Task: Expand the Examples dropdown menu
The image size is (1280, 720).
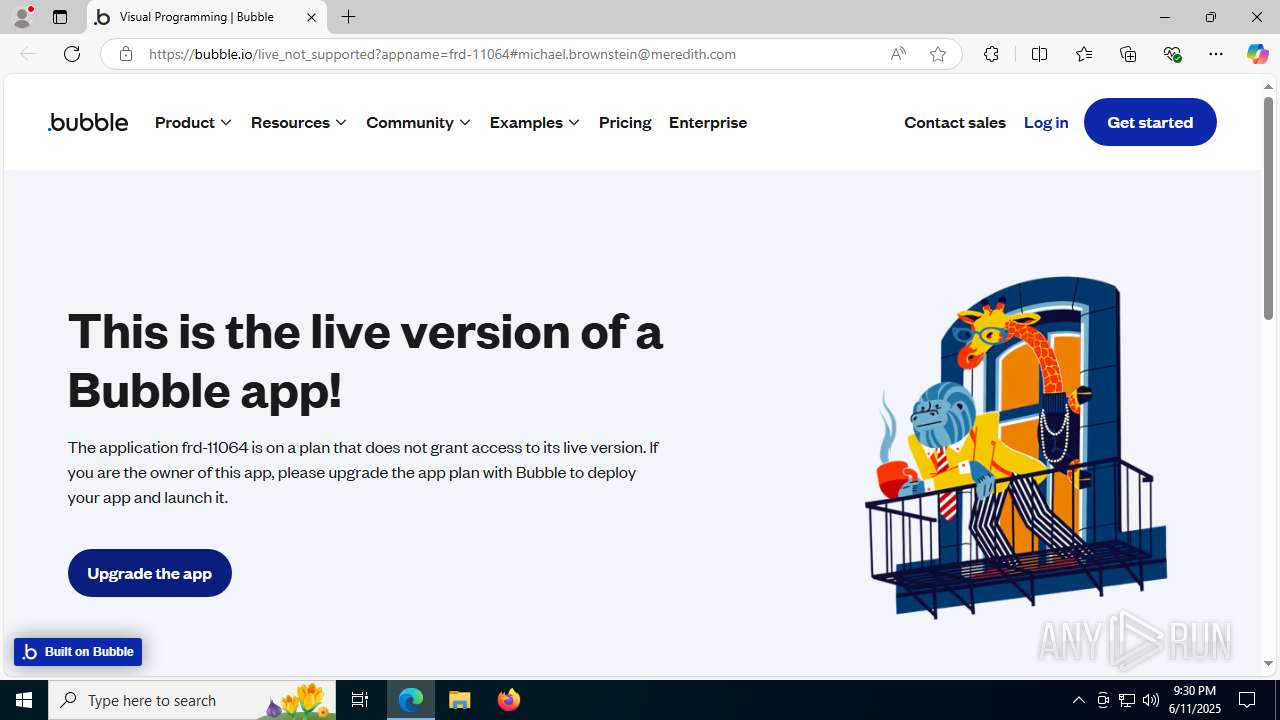Action: (535, 122)
